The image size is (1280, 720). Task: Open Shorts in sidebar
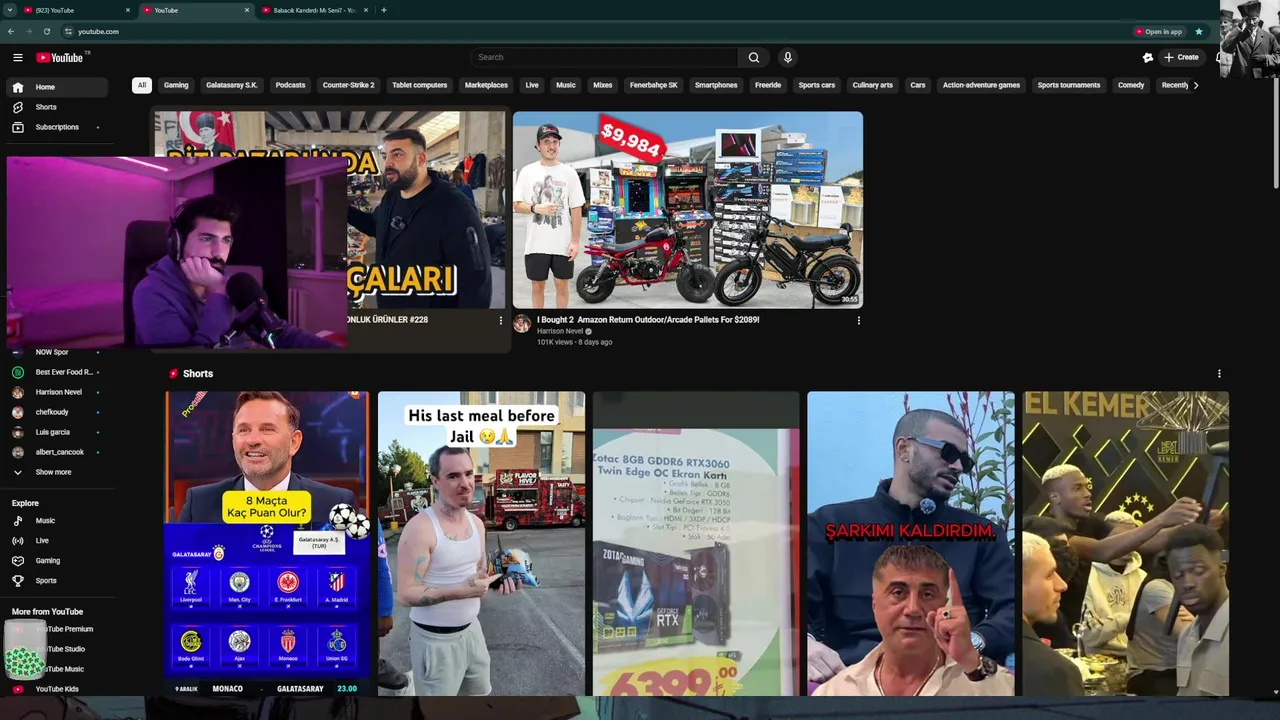[x=57, y=107]
